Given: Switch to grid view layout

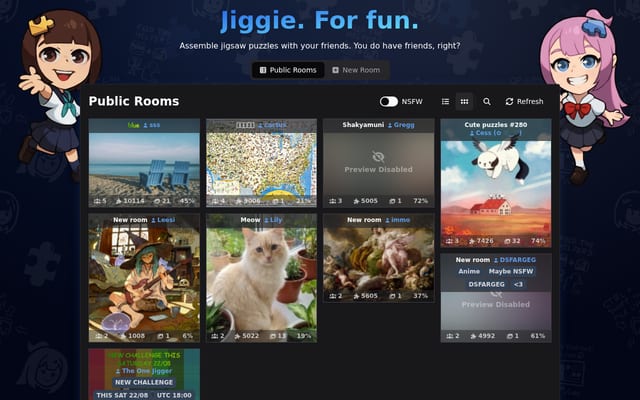Looking at the screenshot, I should pos(464,102).
